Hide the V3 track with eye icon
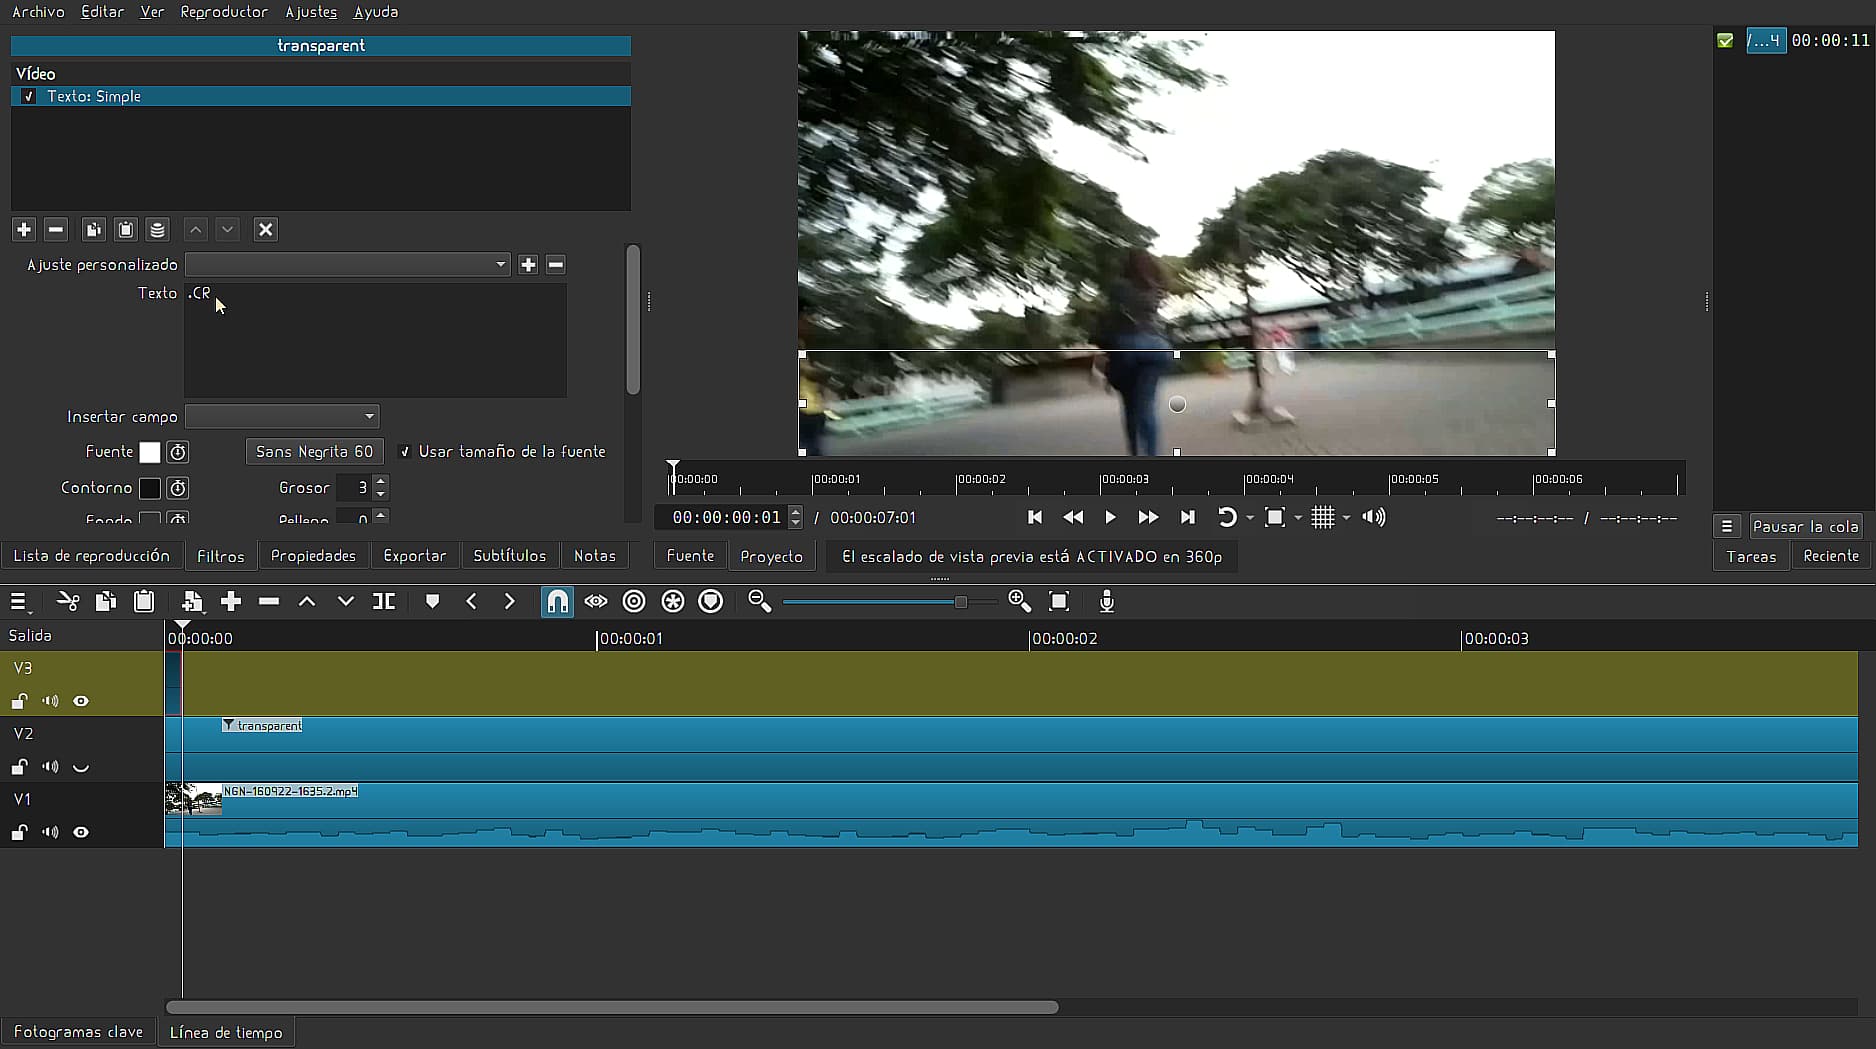This screenshot has width=1876, height=1049. (81, 701)
